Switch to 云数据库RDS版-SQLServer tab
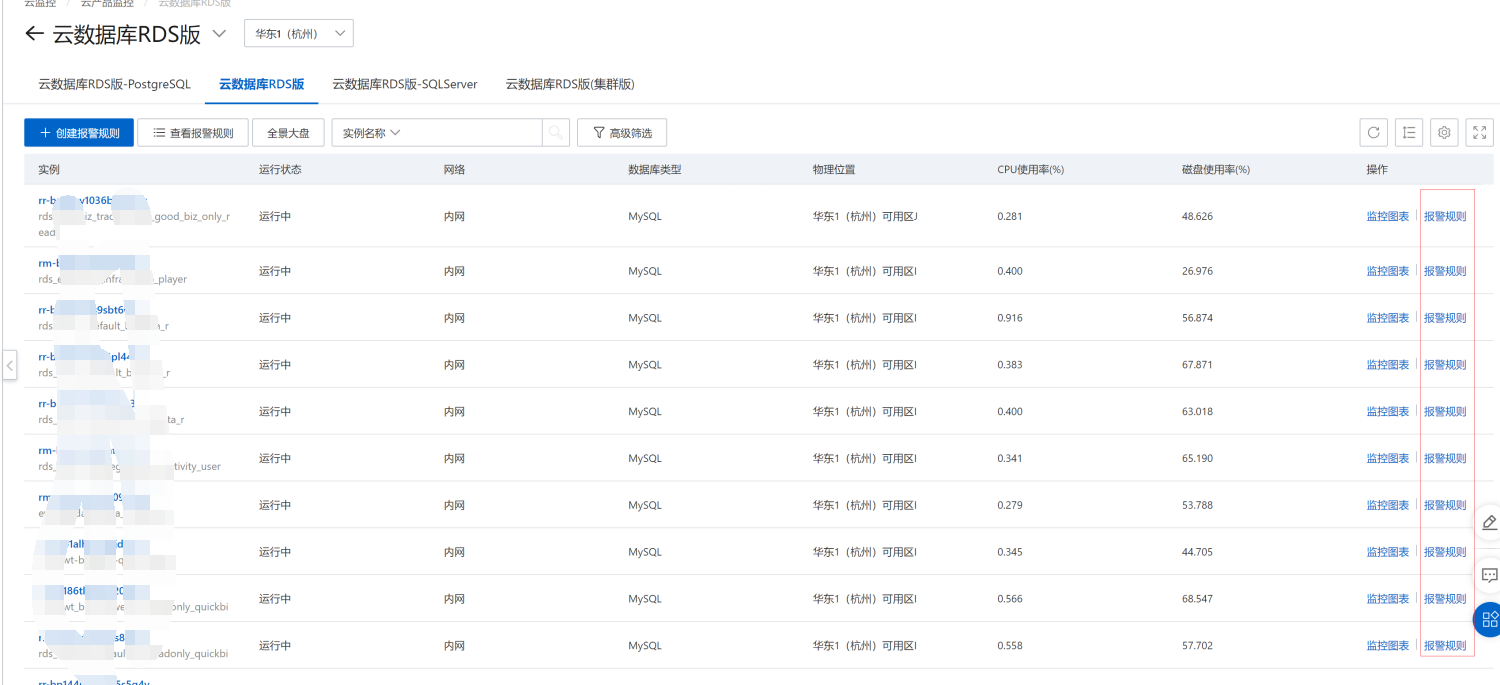The image size is (1500, 685). (x=404, y=84)
